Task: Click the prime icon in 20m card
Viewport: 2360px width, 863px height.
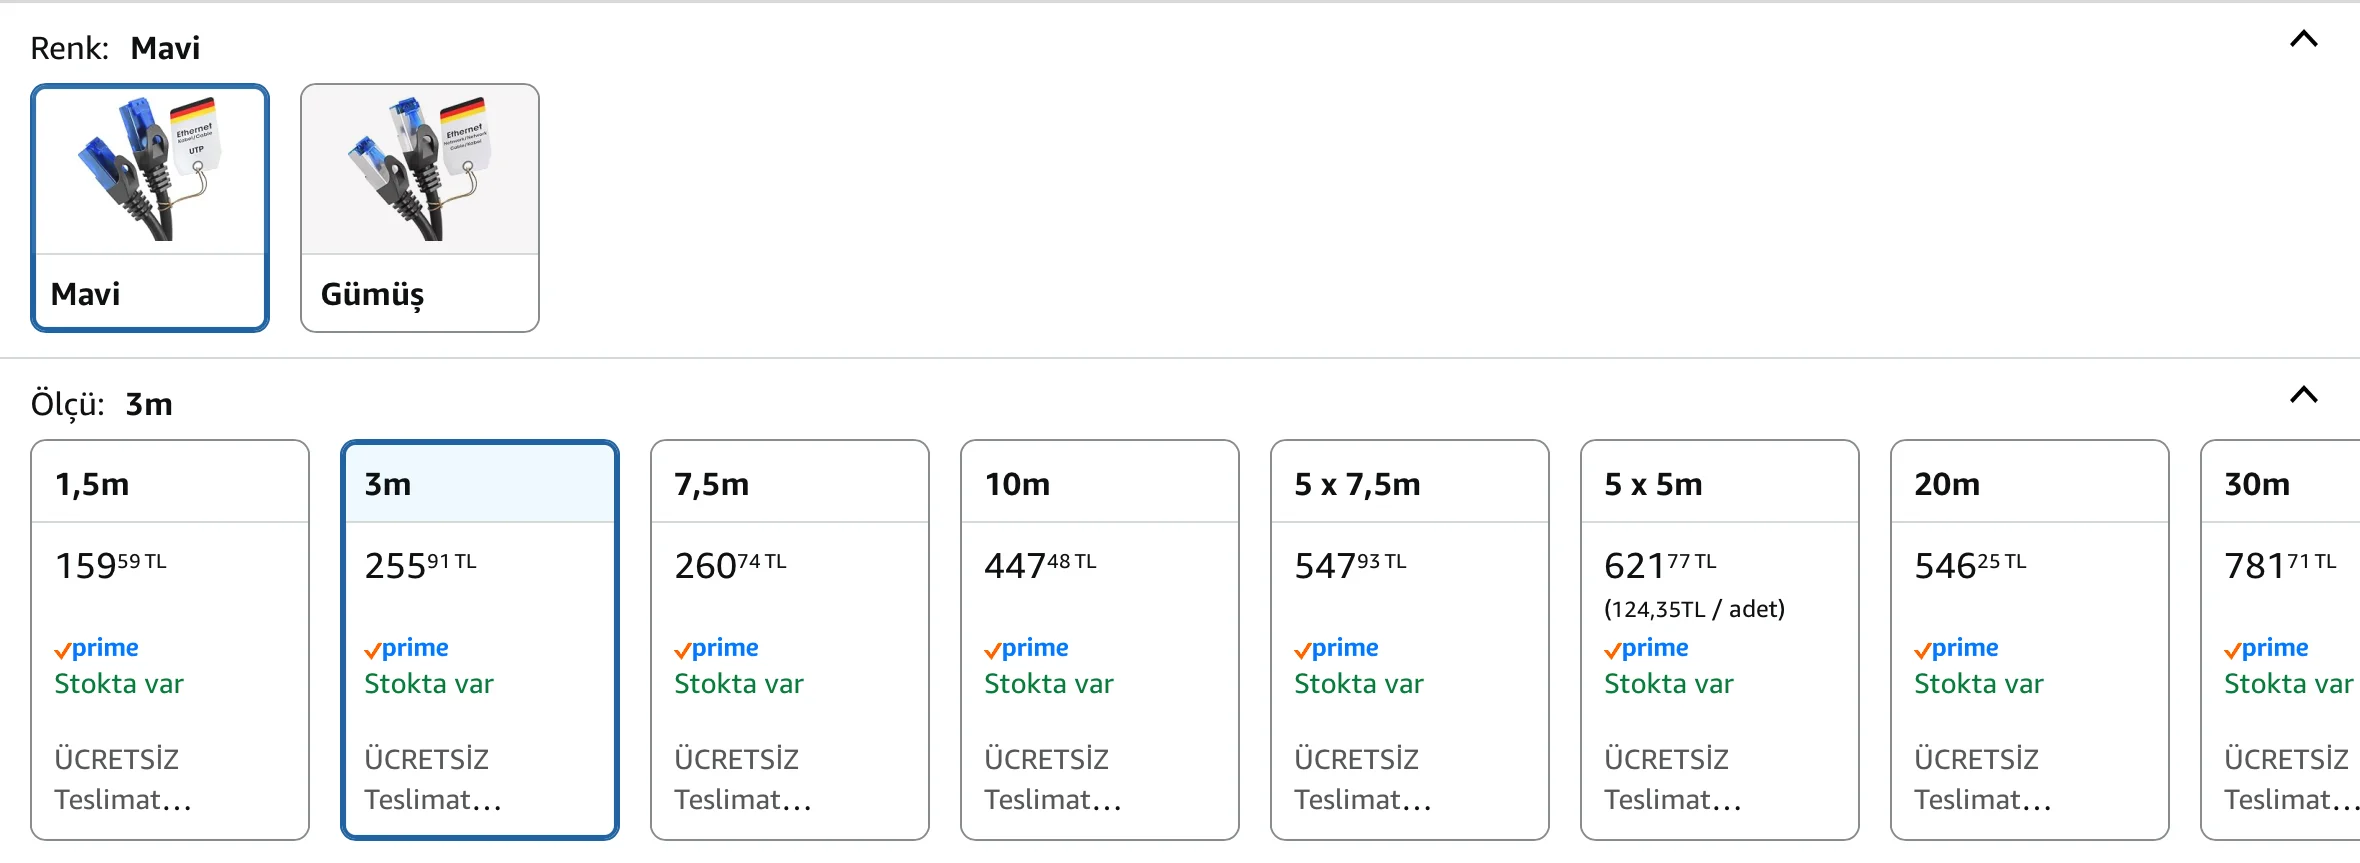Action: click(1957, 648)
